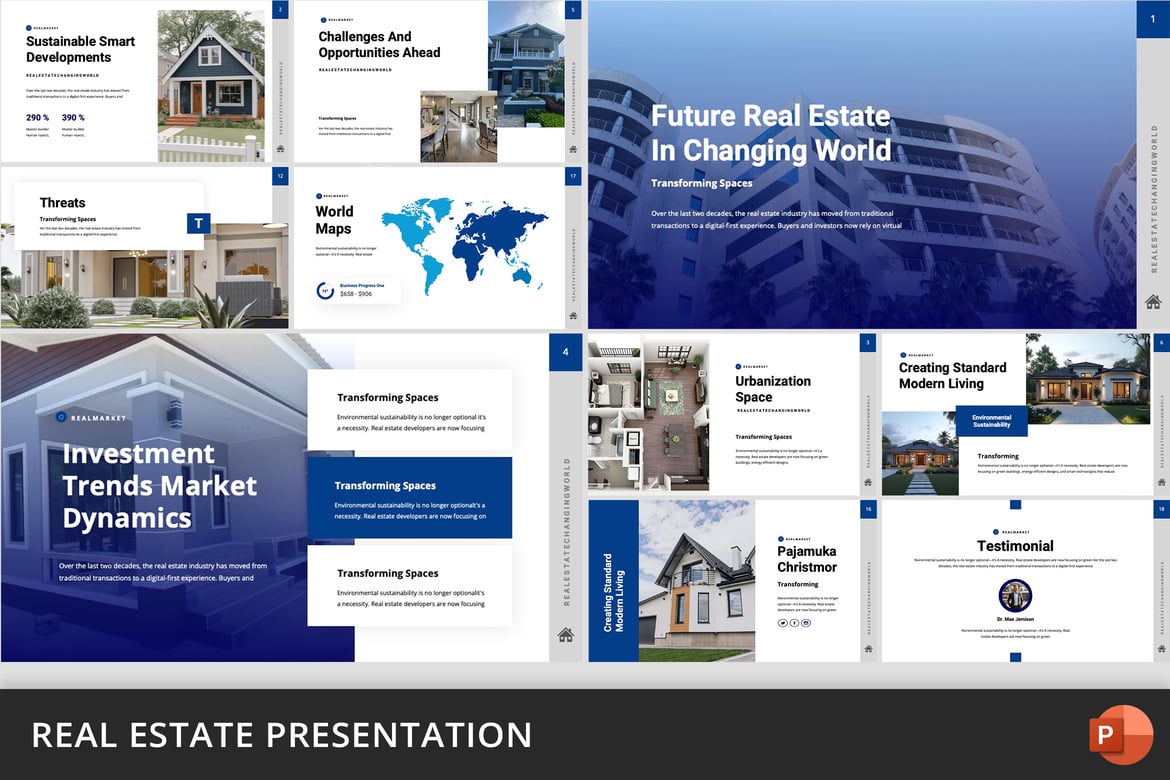Click page number badge 17 on World Maps slide
Viewport: 1170px width, 780px height.
(x=573, y=176)
